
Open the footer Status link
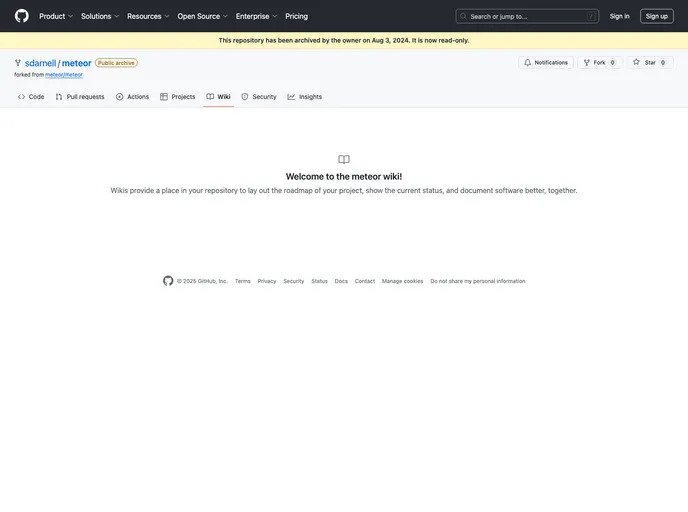coord(319,281)
